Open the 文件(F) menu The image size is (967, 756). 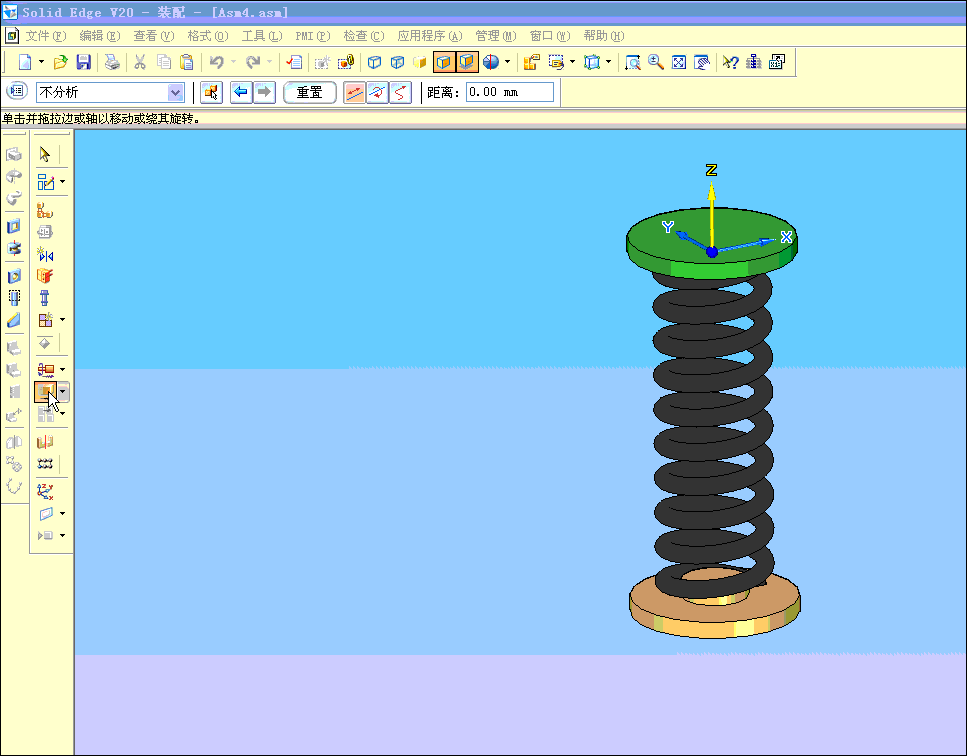pyautogui.click(x=46, y=36)
